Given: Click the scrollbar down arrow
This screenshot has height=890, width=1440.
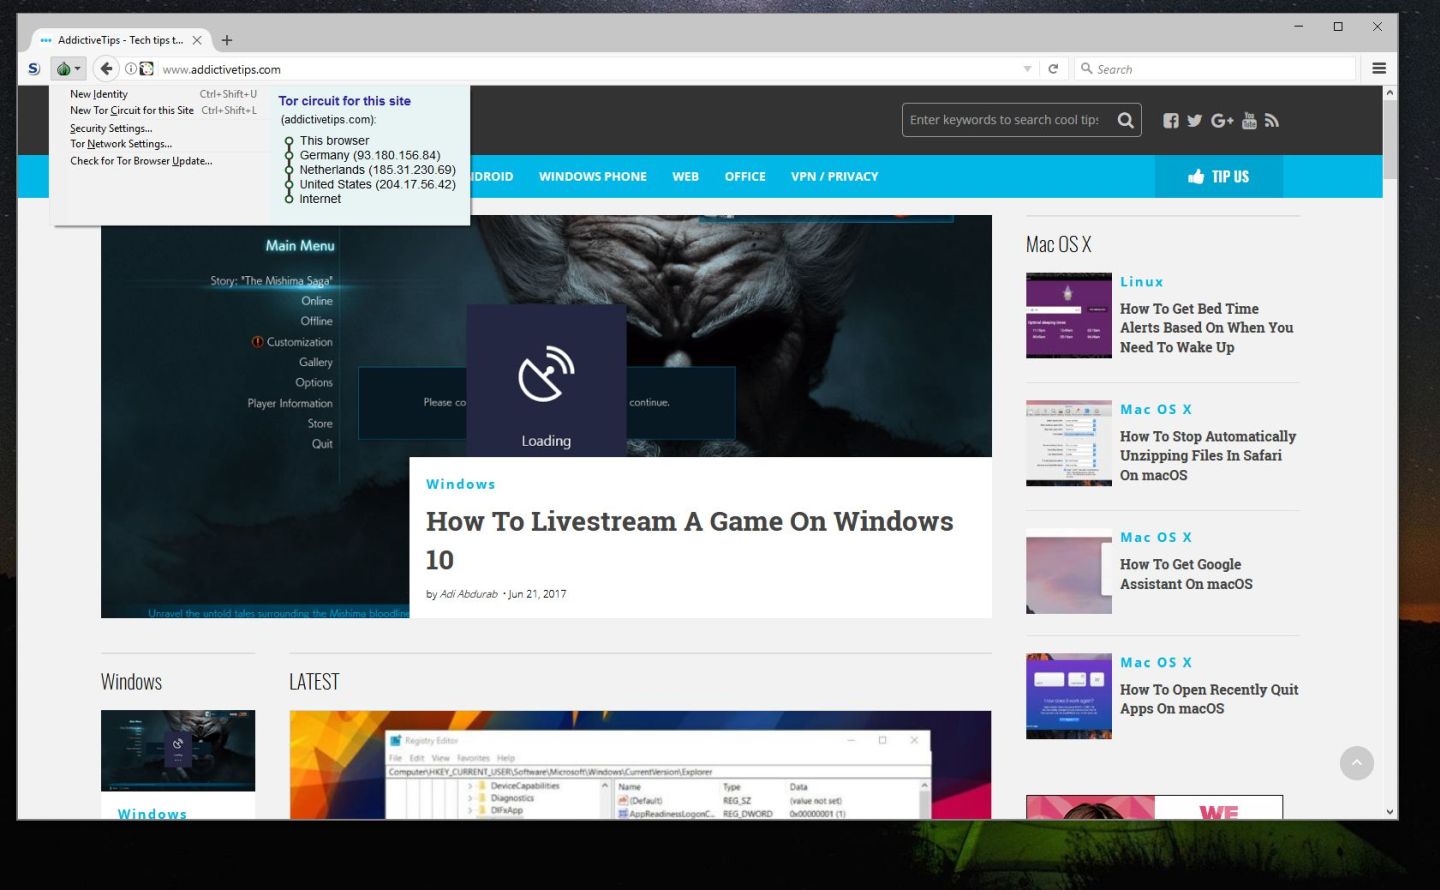Looking at the screenshot, I should click(1390, 812).
